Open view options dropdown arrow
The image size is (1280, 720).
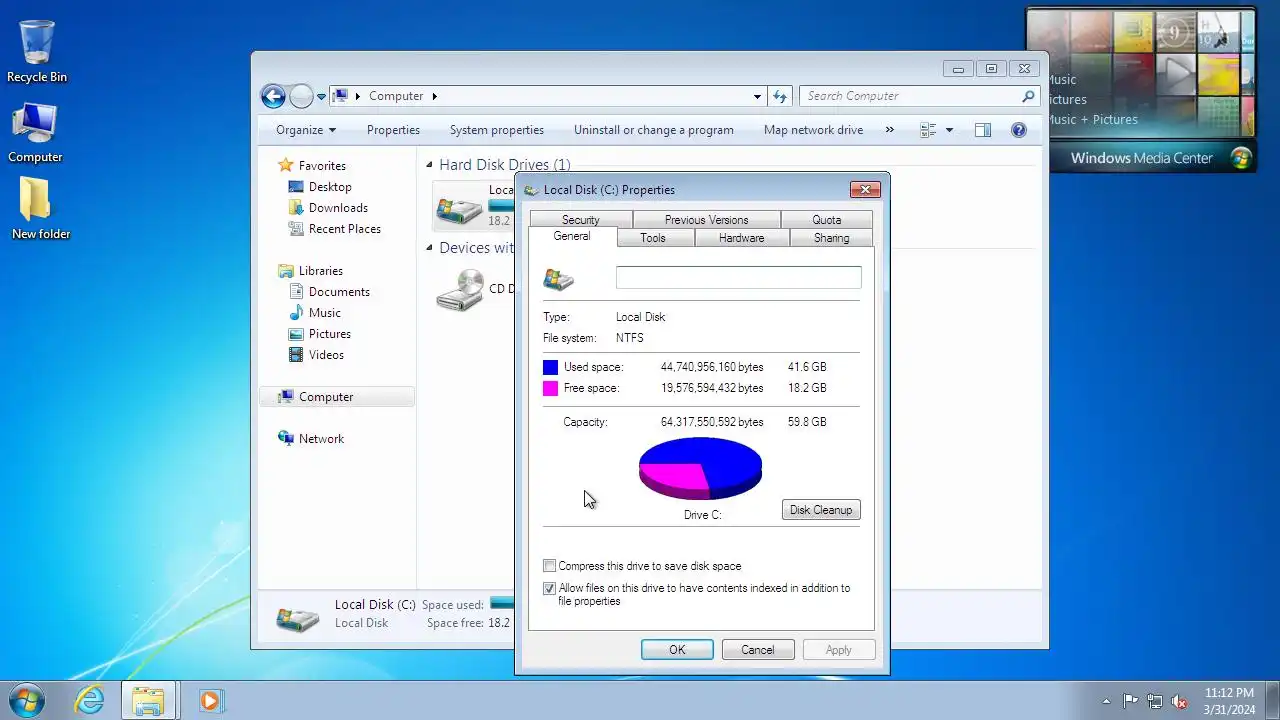click(x=949, y=130)
